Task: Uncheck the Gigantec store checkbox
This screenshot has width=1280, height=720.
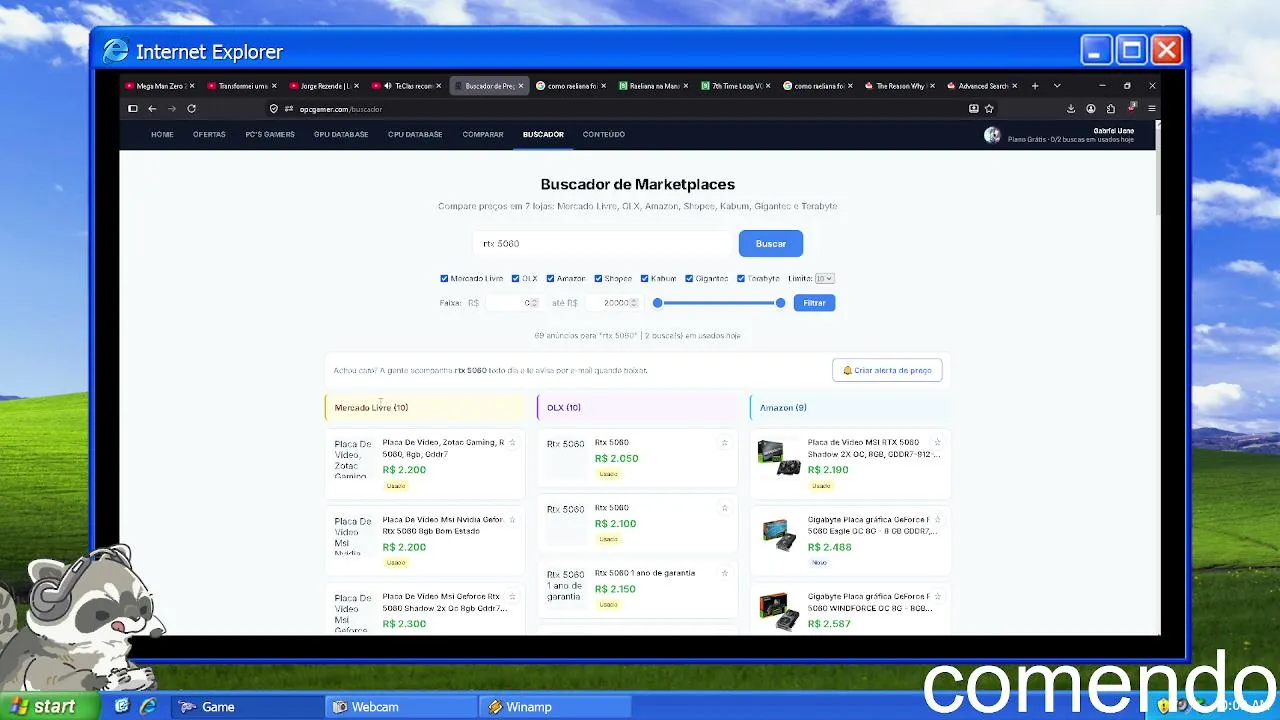Action: click(x=689, y=279)
